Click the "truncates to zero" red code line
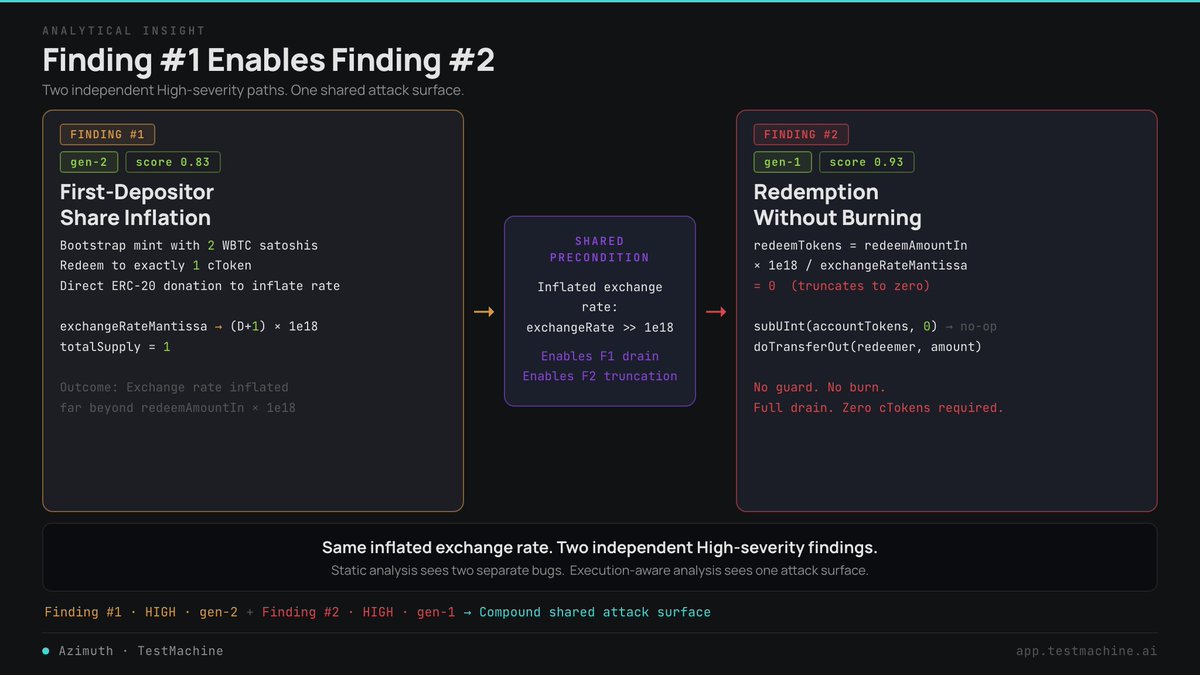The width and height of the screenshot is (1200, 675). tap(842, 286)
